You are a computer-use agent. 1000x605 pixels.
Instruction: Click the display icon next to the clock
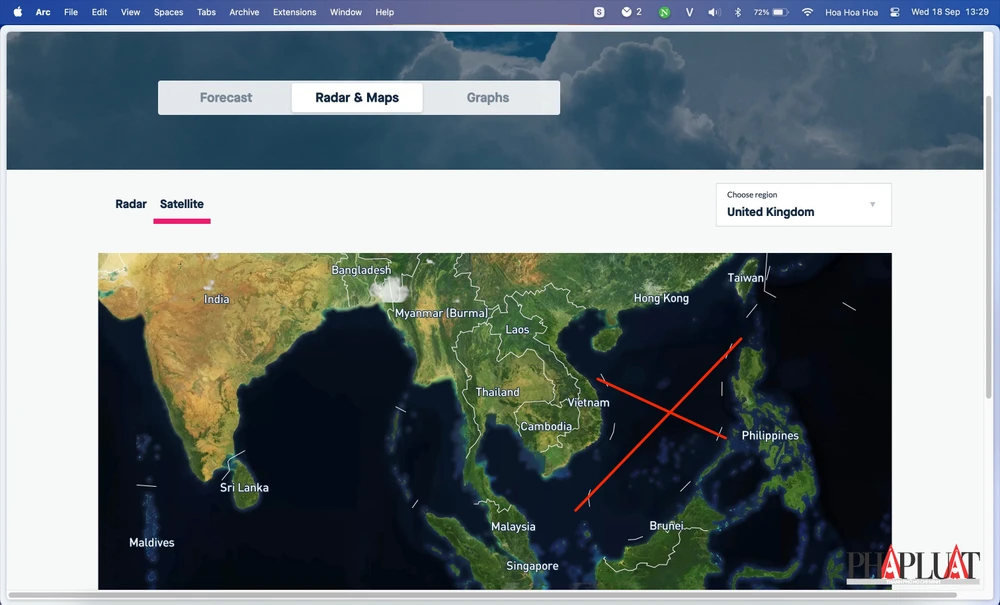tap(893, 12)
